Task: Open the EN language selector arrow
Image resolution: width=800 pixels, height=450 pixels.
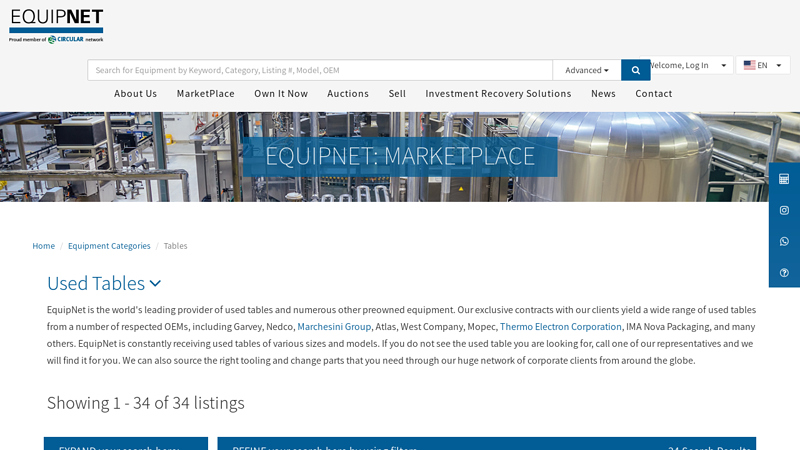Action: pyautogui.click(x=778, y=65)
